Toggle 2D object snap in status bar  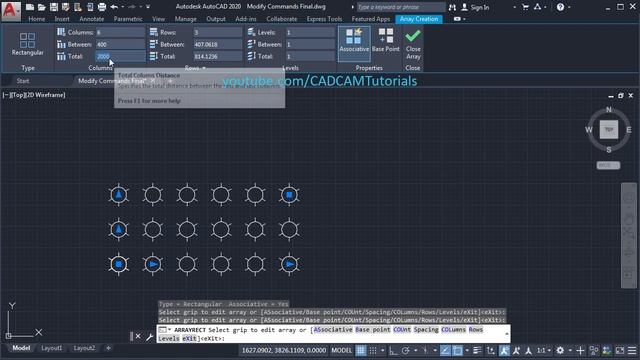[x=457, y=350]
